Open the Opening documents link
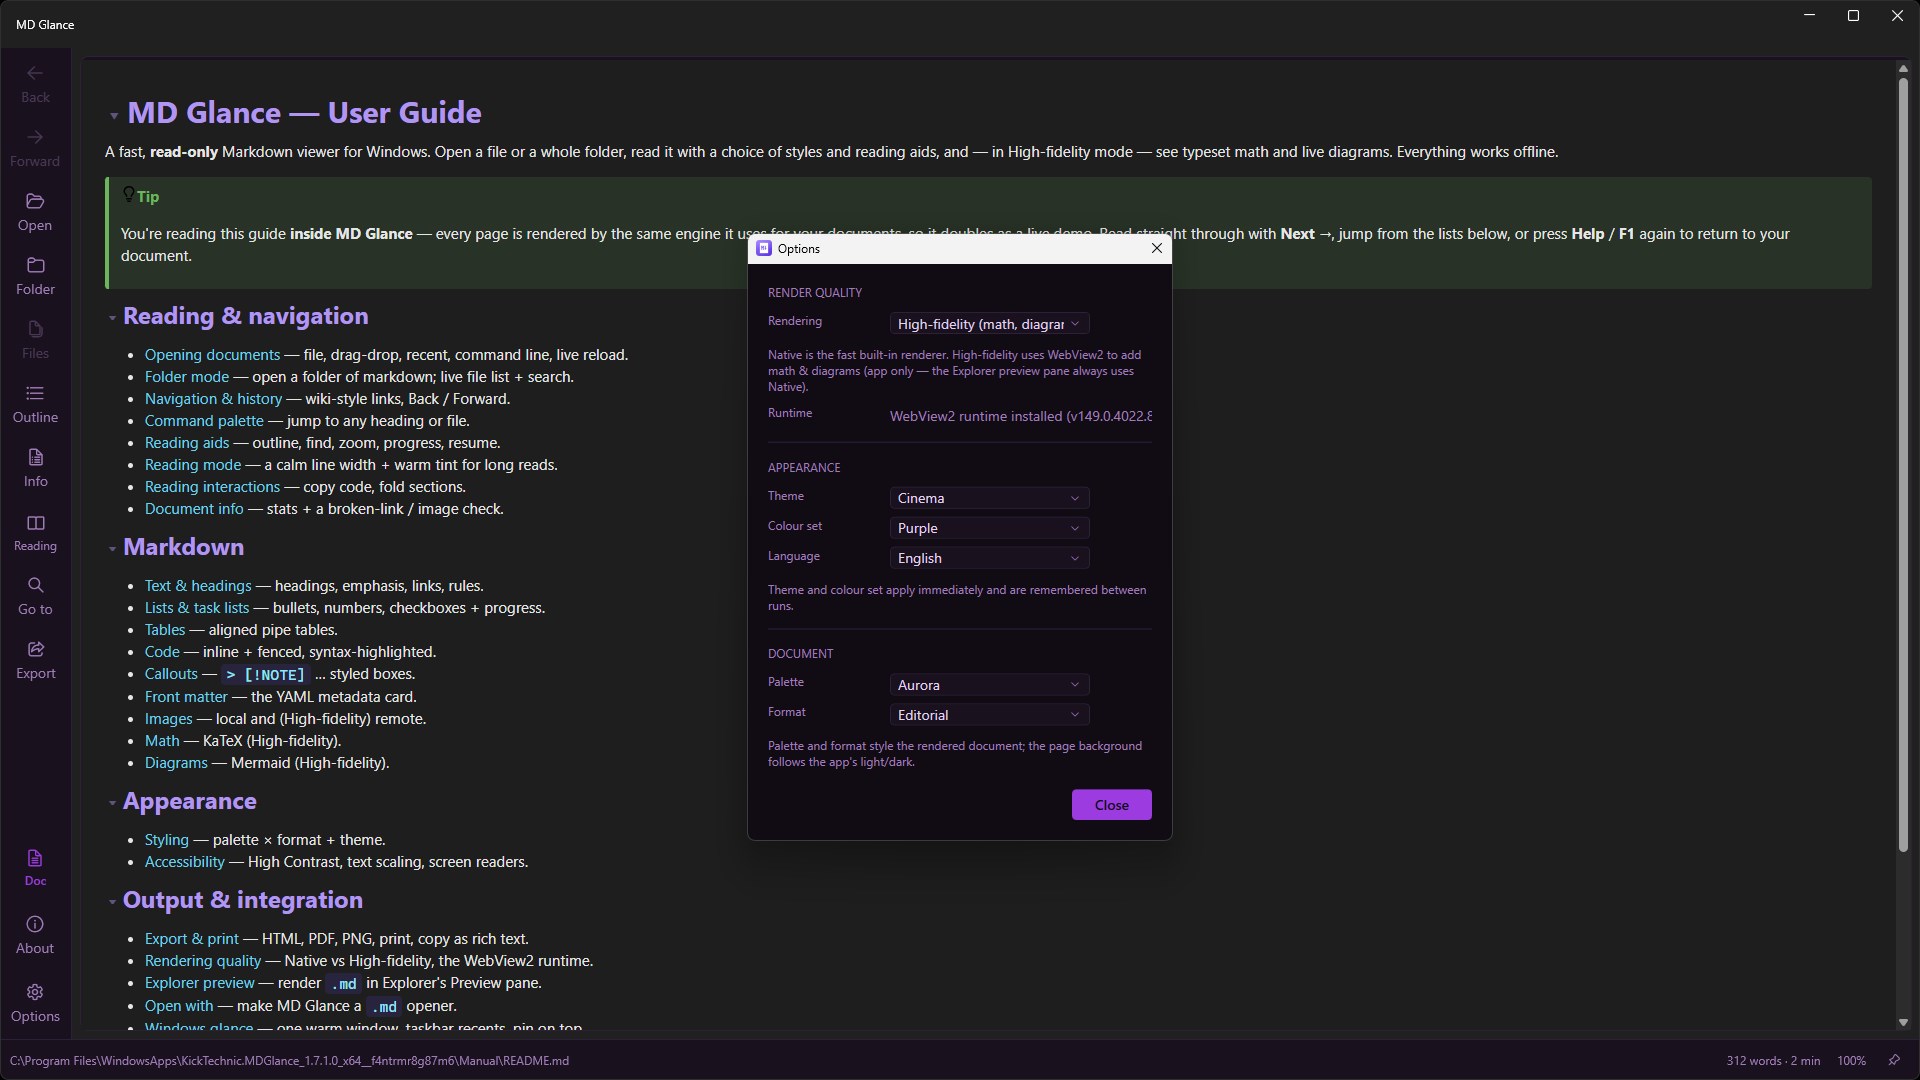 click(212, 355)
